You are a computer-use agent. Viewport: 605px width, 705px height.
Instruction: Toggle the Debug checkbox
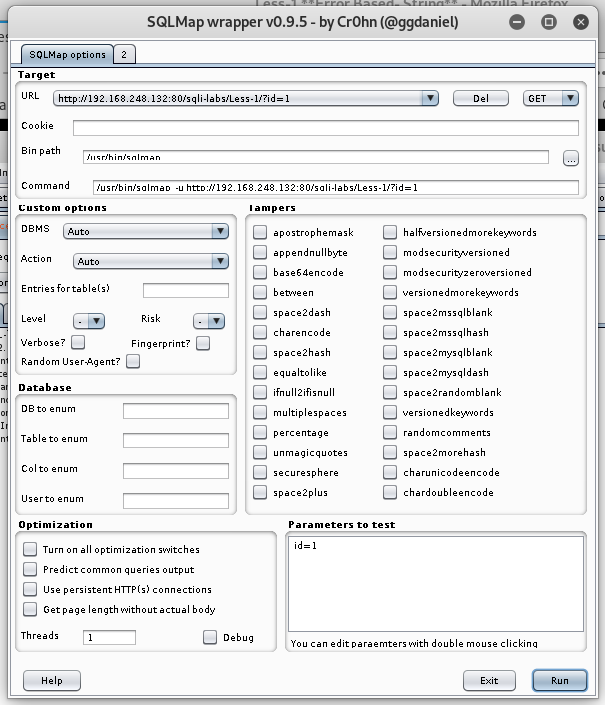coord(210,637)
